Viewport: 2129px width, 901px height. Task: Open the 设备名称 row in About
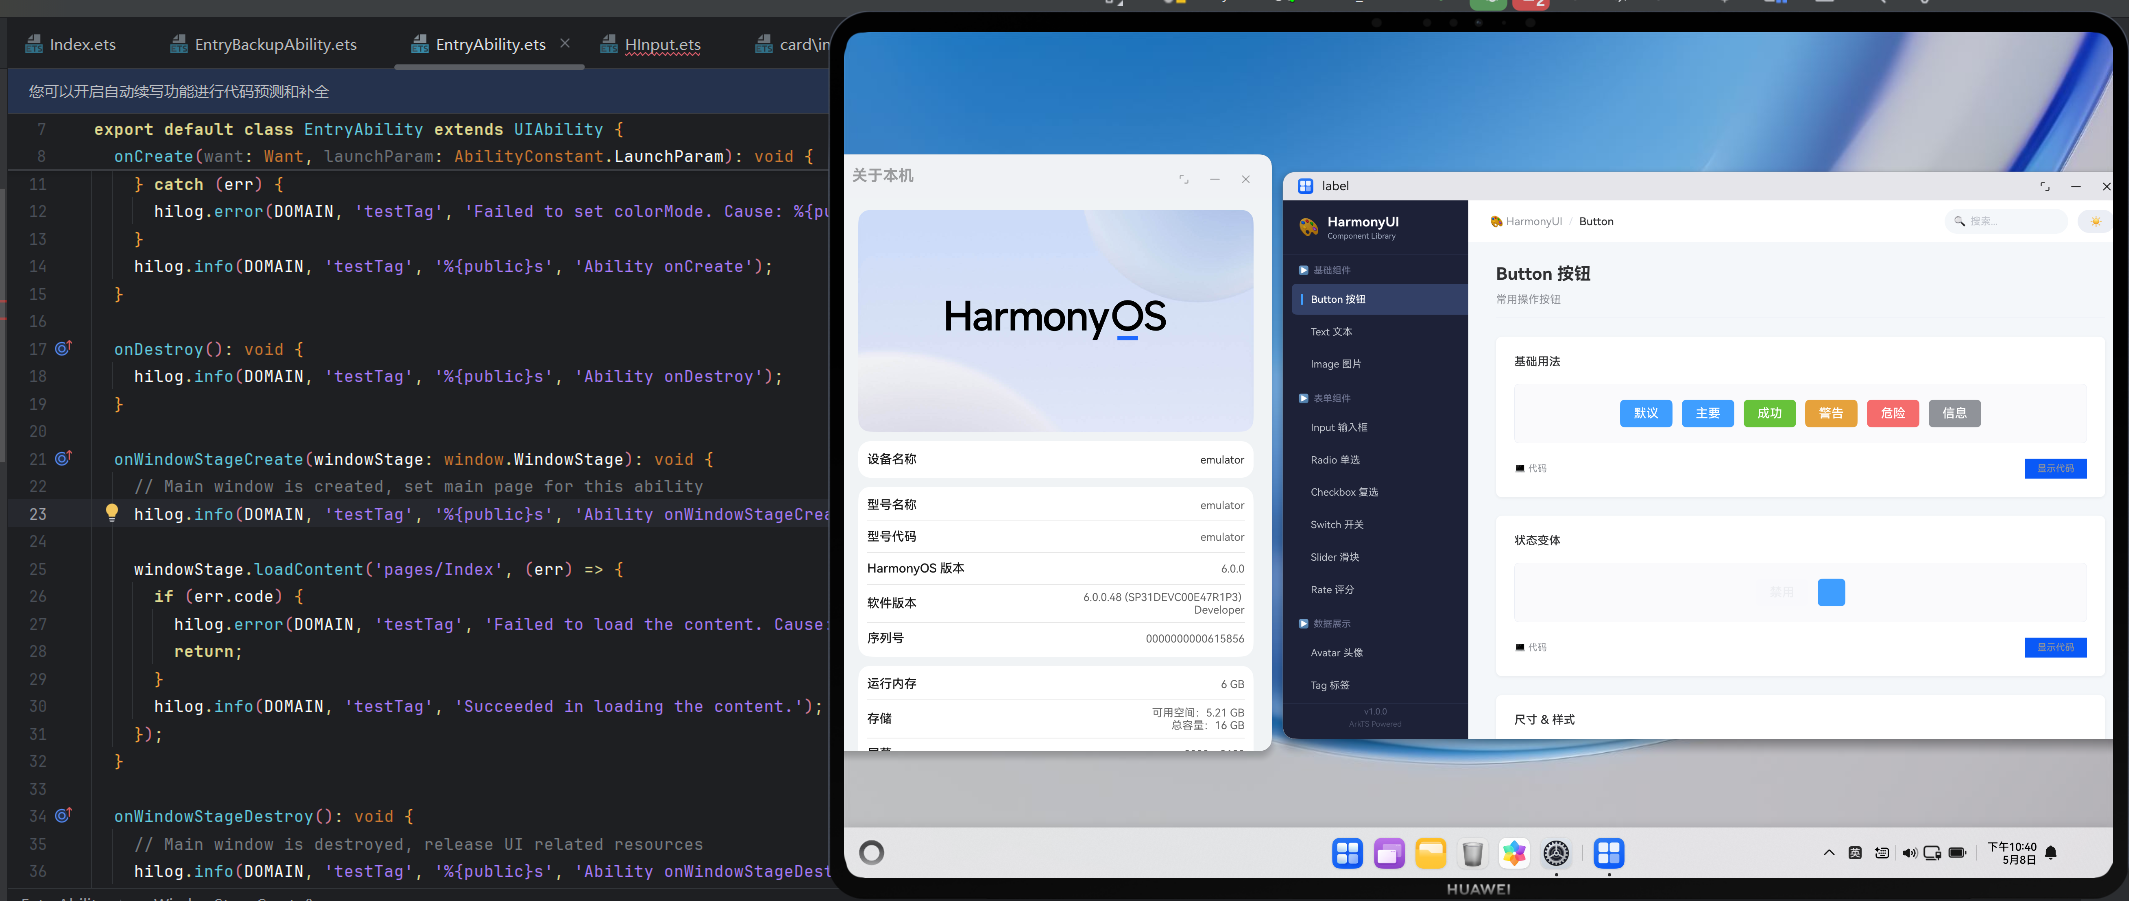click(1055, 459)
